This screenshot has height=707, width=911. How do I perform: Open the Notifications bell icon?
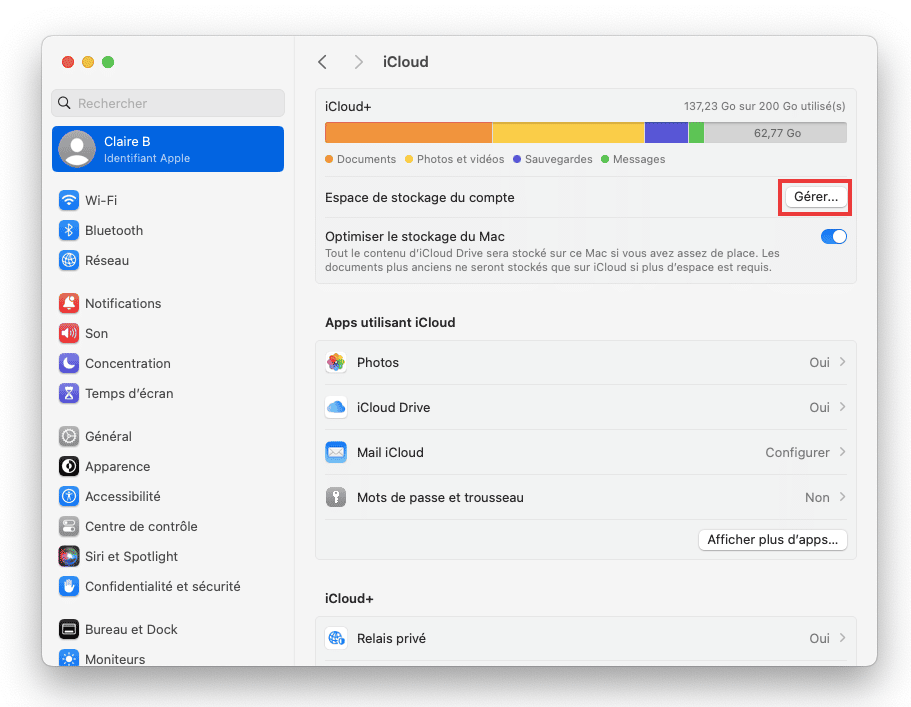[x=69, y=303]
